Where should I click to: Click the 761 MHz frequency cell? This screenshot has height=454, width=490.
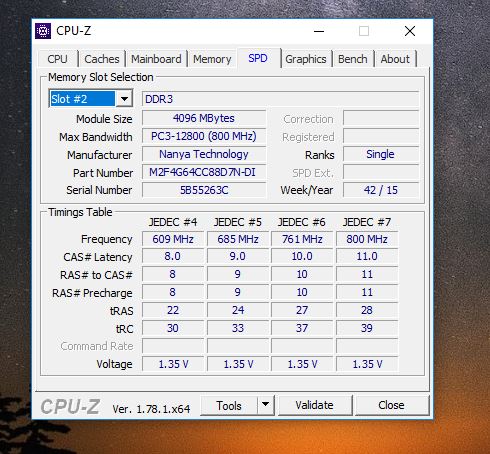302,239
